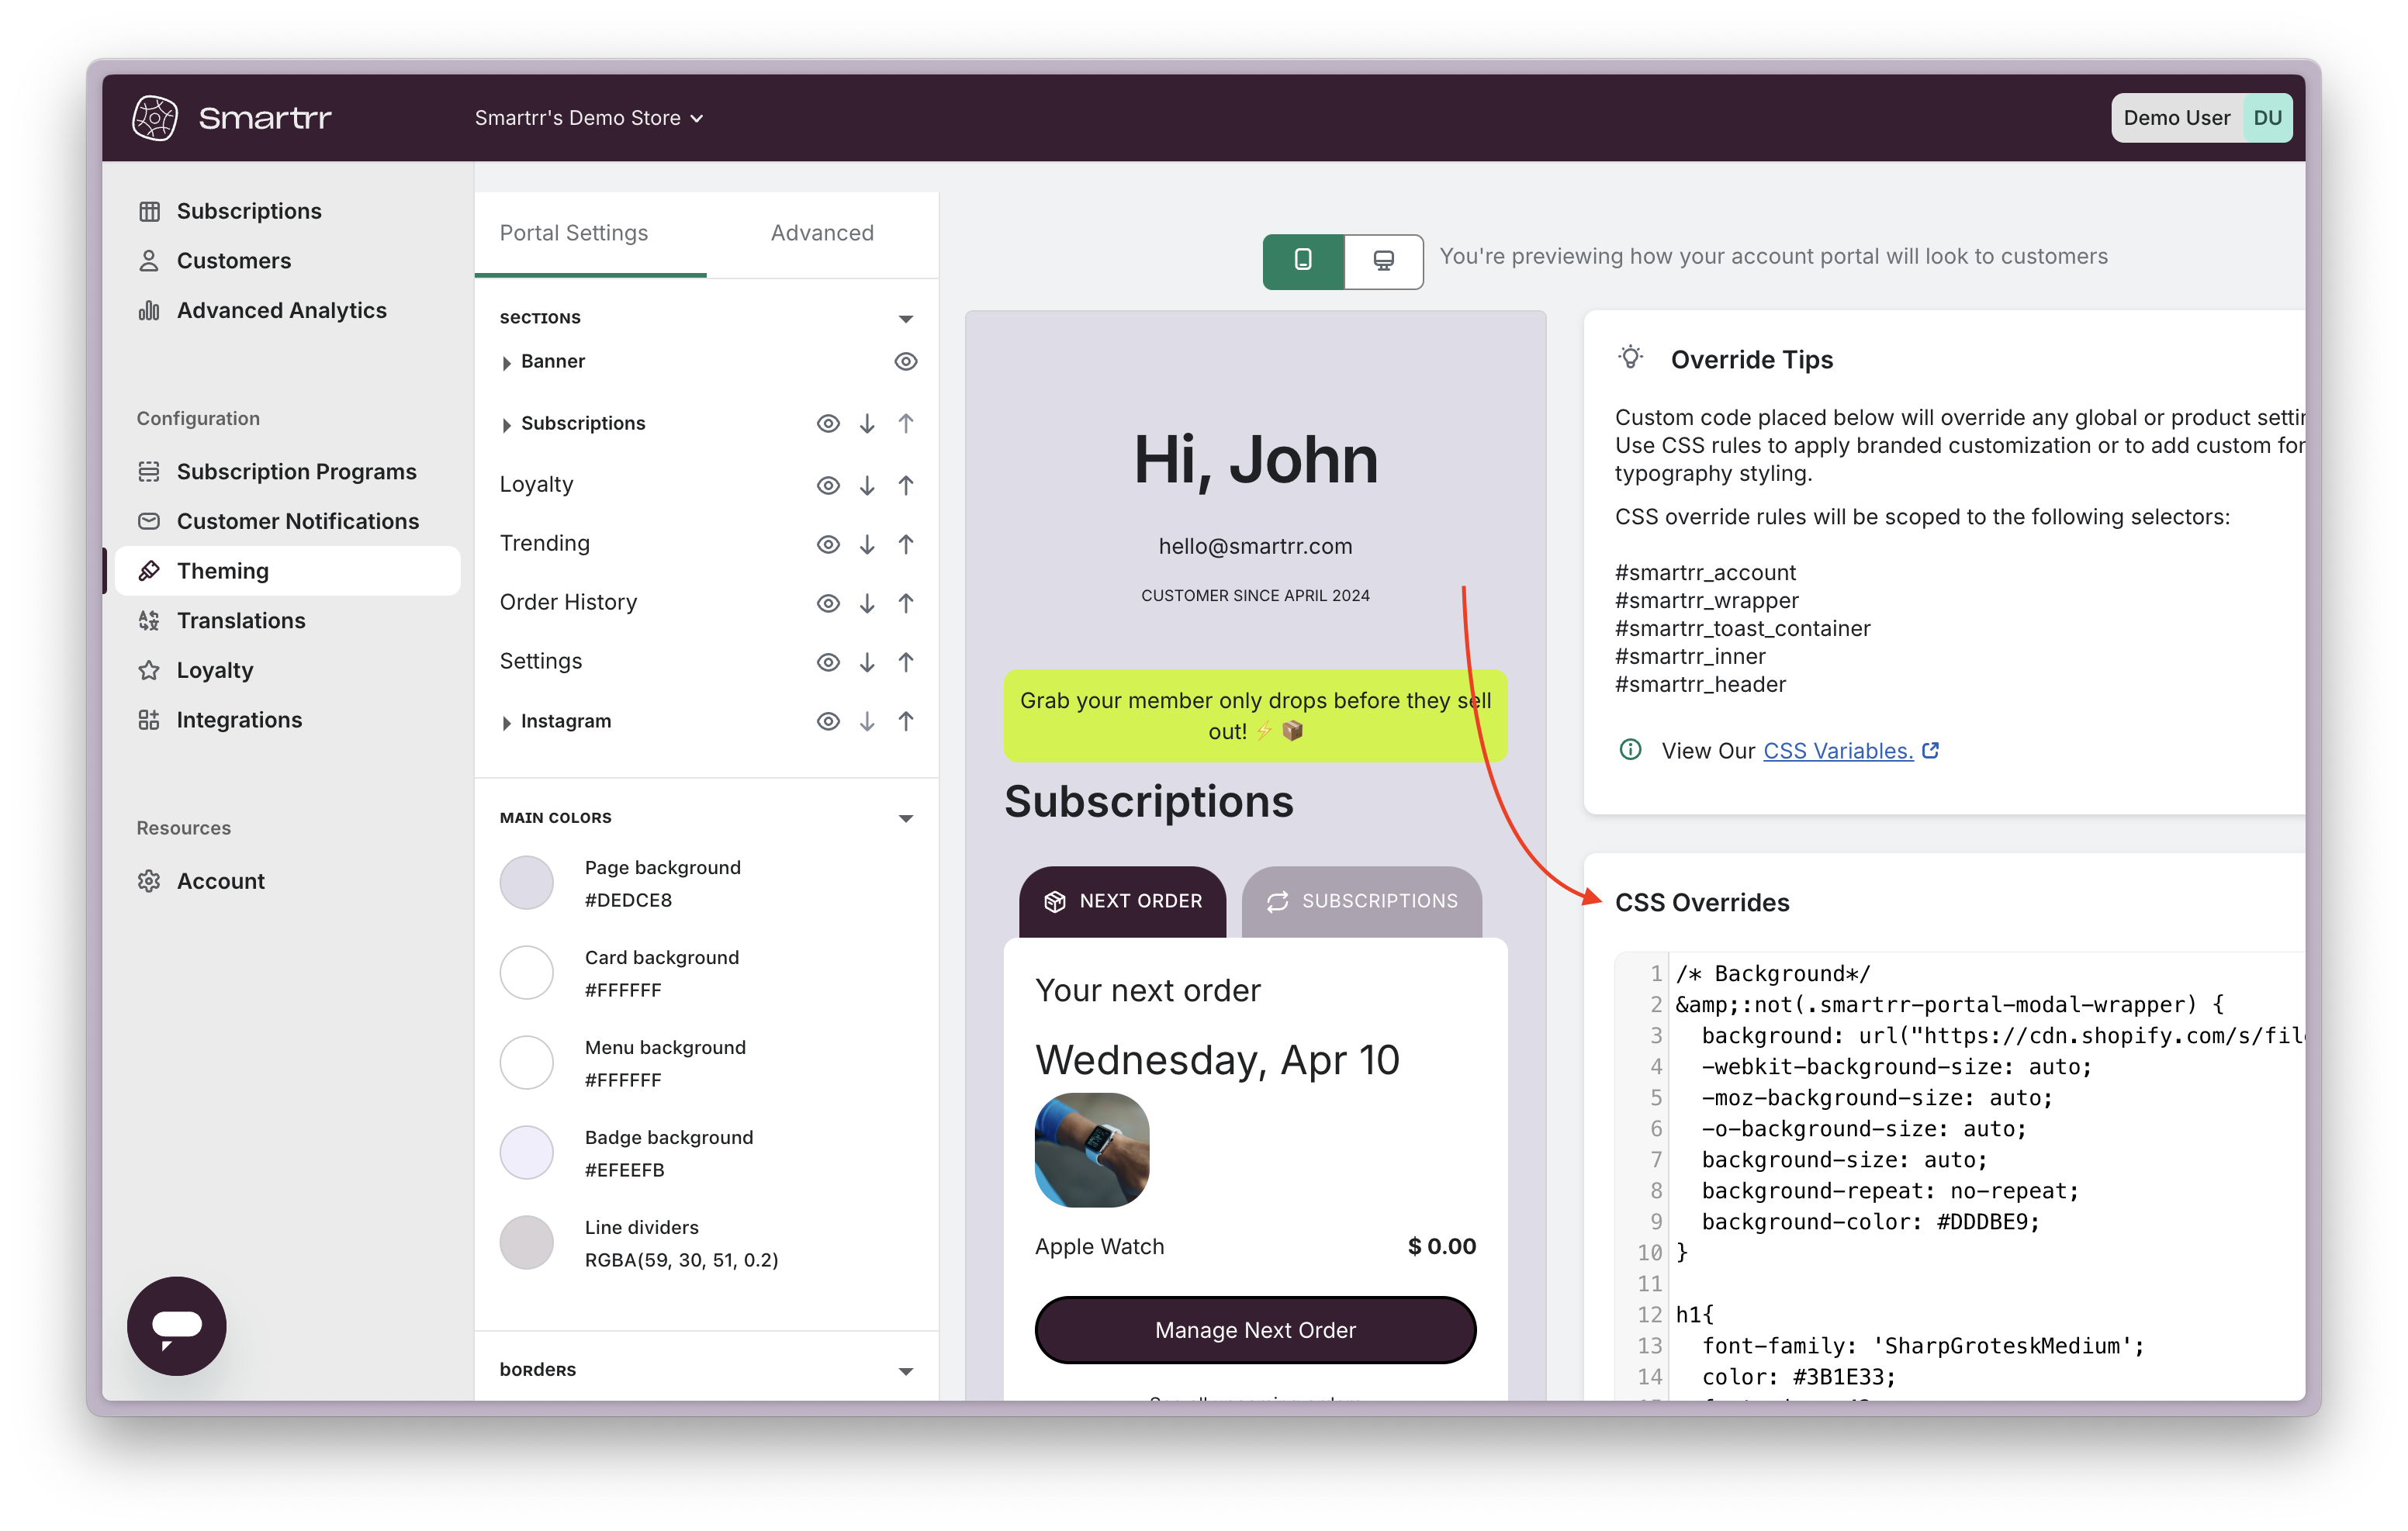This screenshot has width=2408, height=1531.
Task: Click the Apple Watch product thumbnail
Action: click(1092, 1149)
